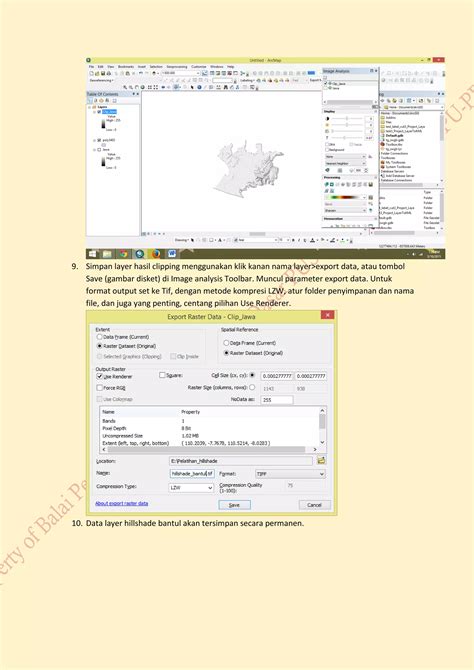The height and width of the screenshot is (670, 474).
Task: Enable the Background checkbox in Image Analysis
Action: (x=327, y=150)
